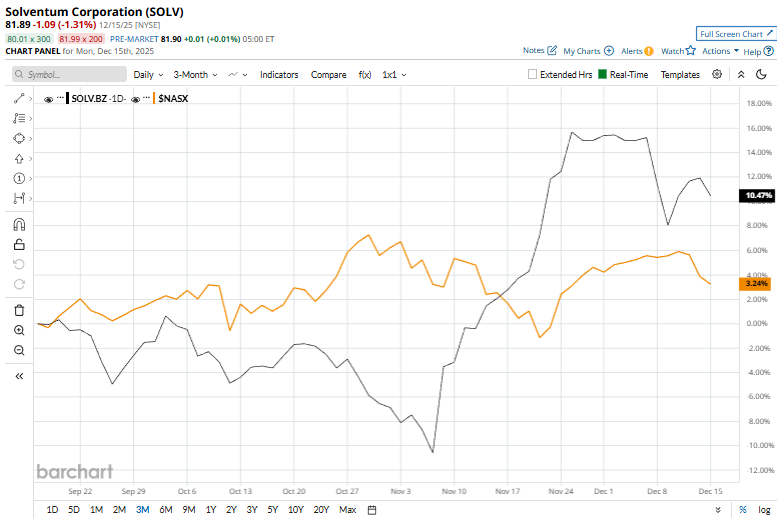Select the 9M range button
777x527 pixels.
point(188,510)
